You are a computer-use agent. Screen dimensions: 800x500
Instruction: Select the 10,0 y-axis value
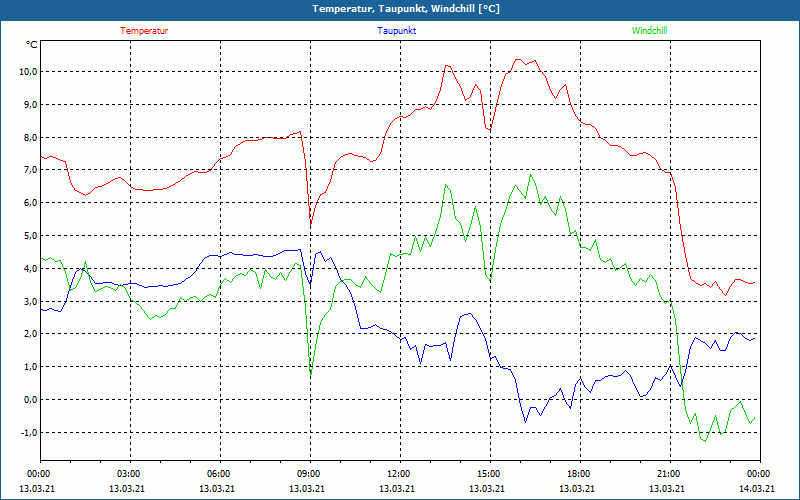pos(29,72)
